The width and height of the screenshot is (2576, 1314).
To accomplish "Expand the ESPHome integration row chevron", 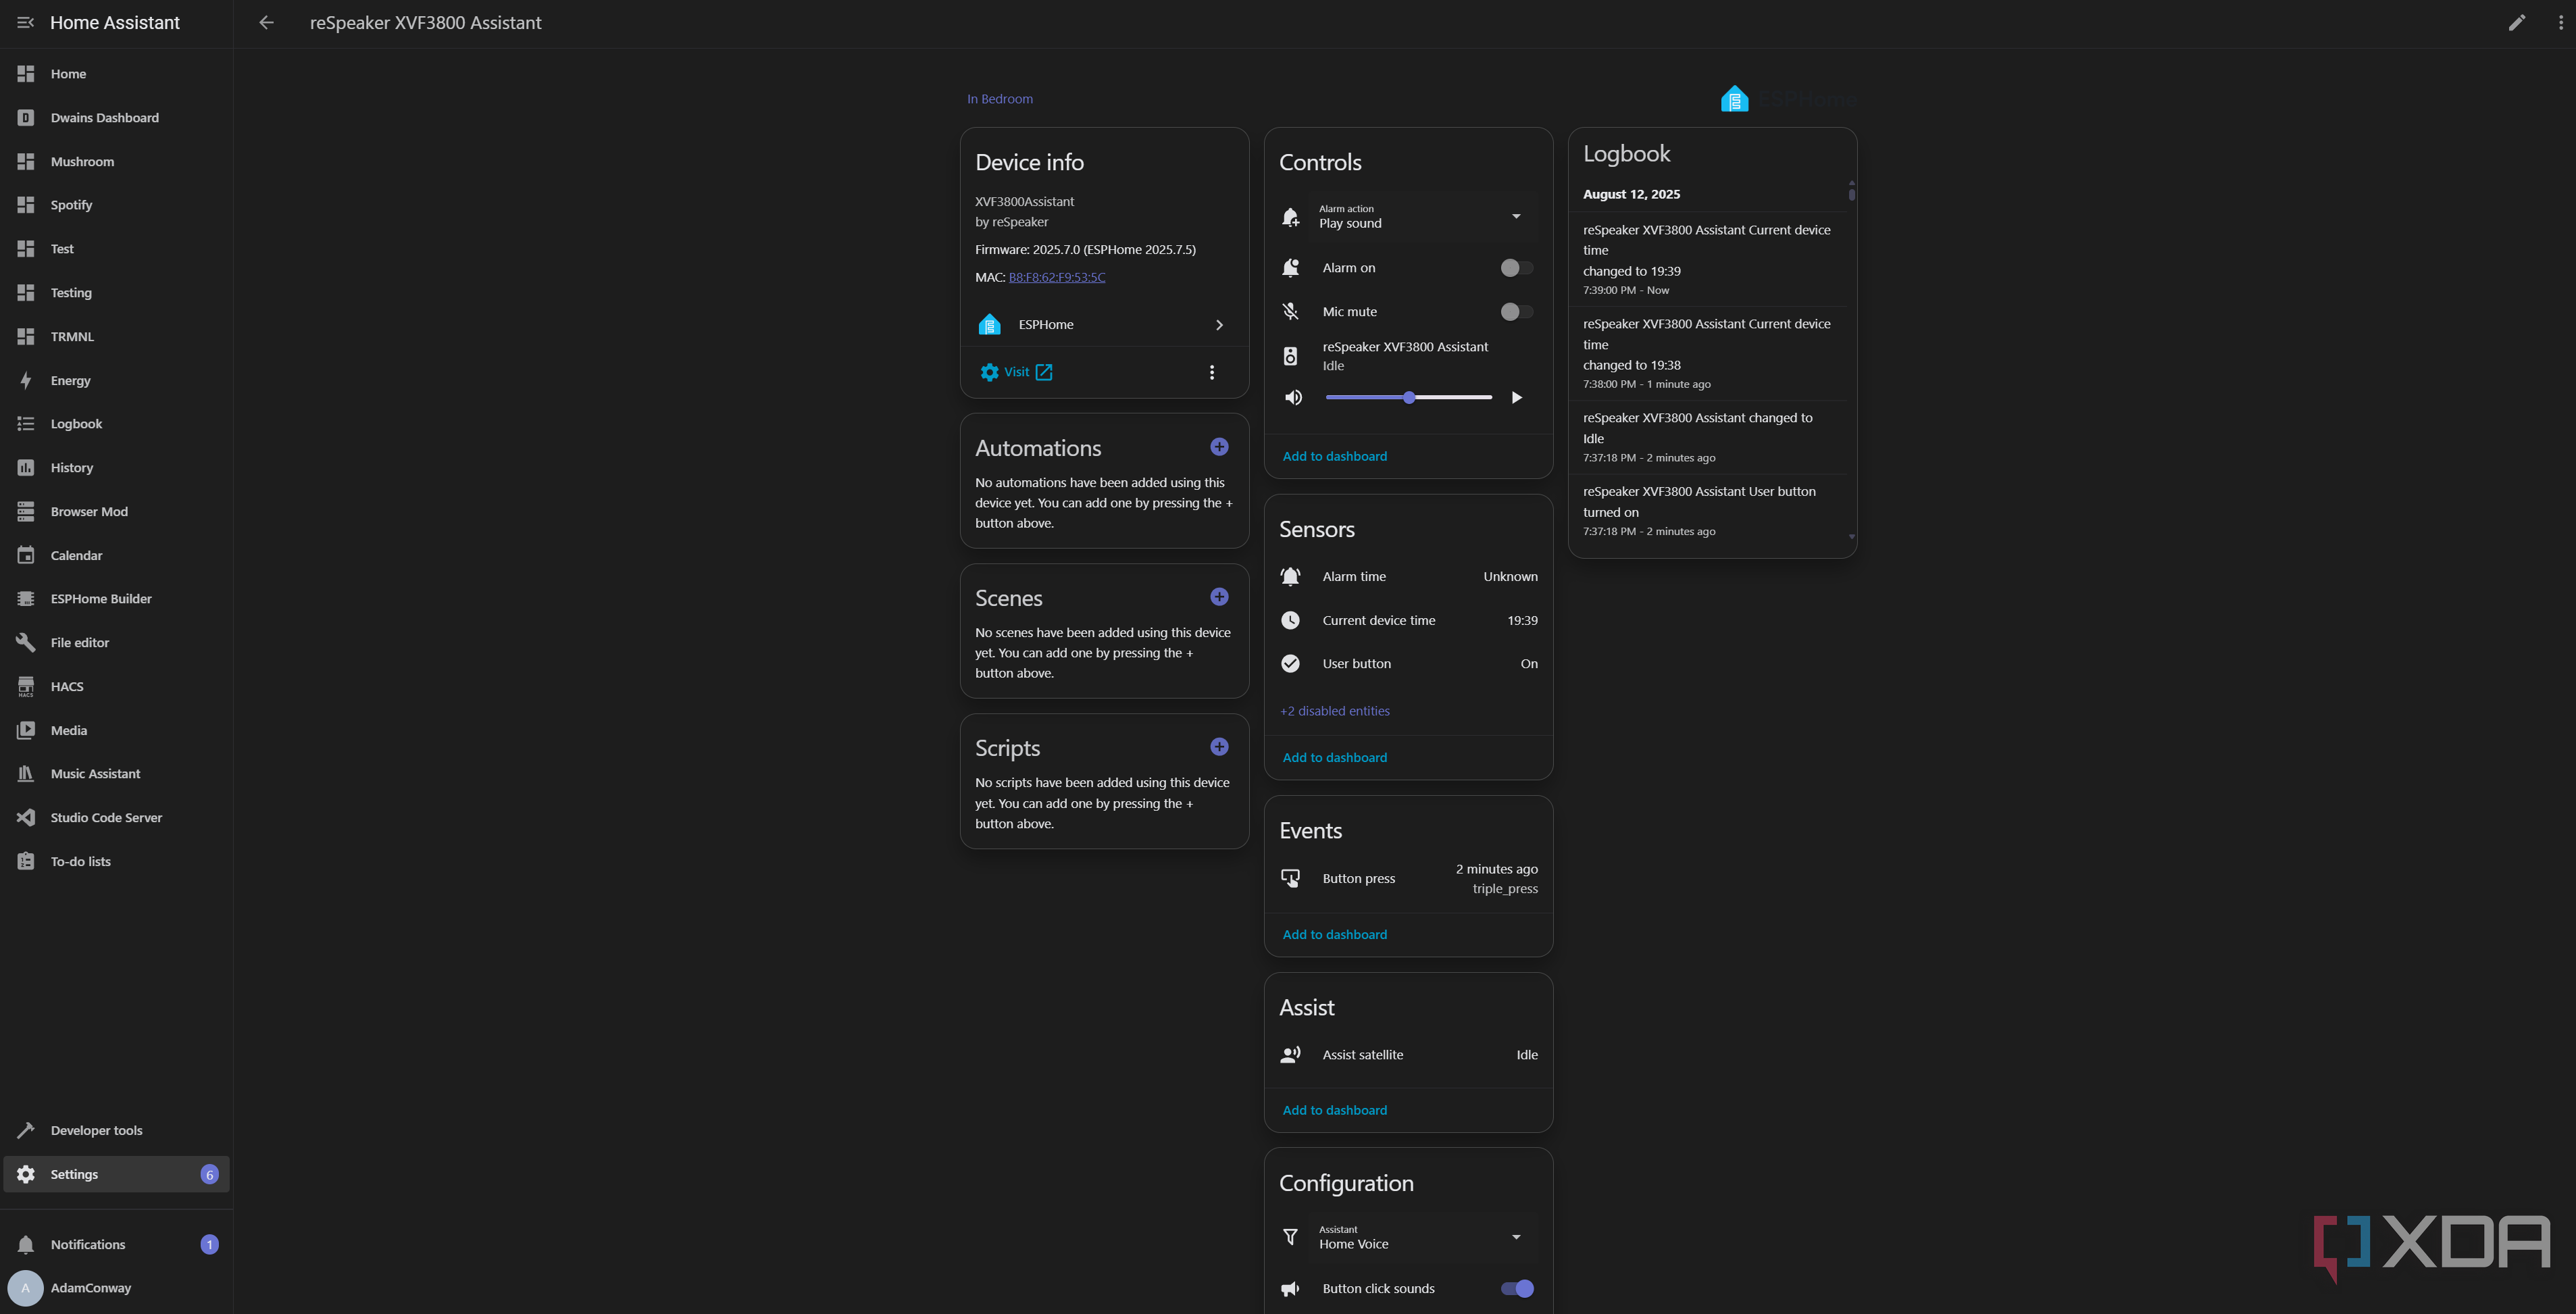I will point(1219,325).
